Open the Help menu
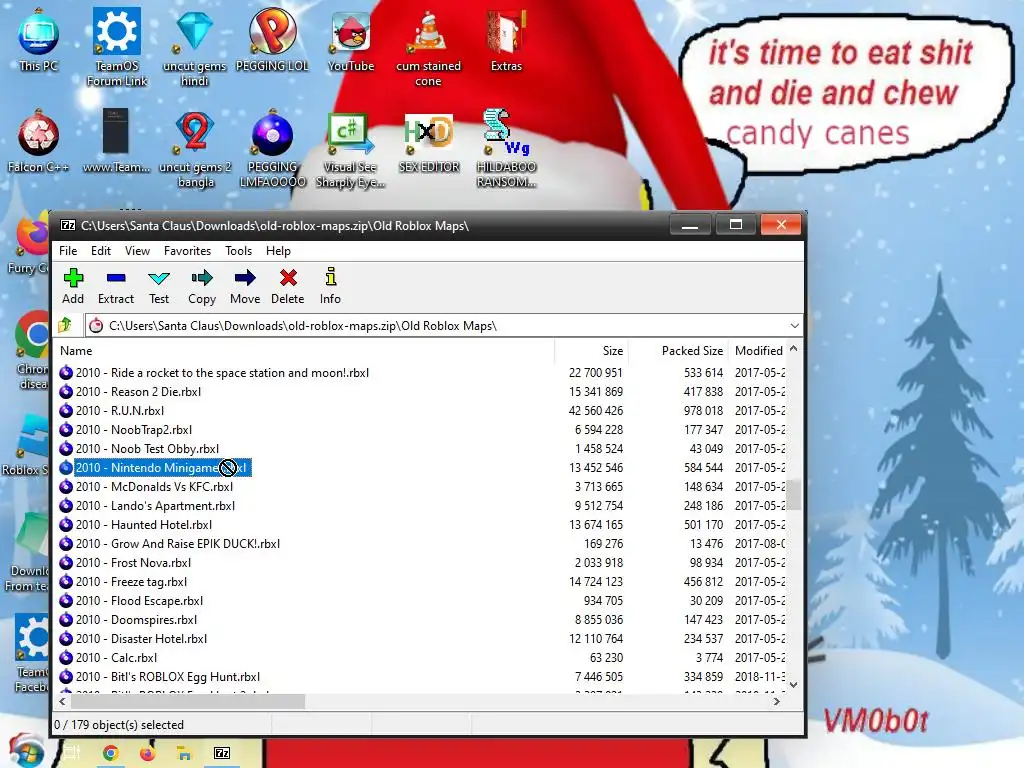The width and height of the screenshot is (1024, 768). [x=278, y=251]
